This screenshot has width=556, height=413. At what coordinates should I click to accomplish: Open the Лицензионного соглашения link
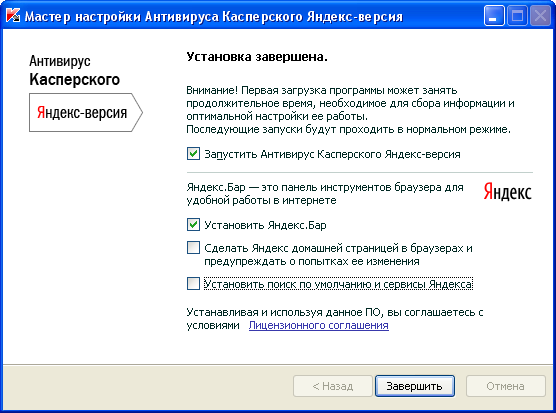[x=318, y=325]
